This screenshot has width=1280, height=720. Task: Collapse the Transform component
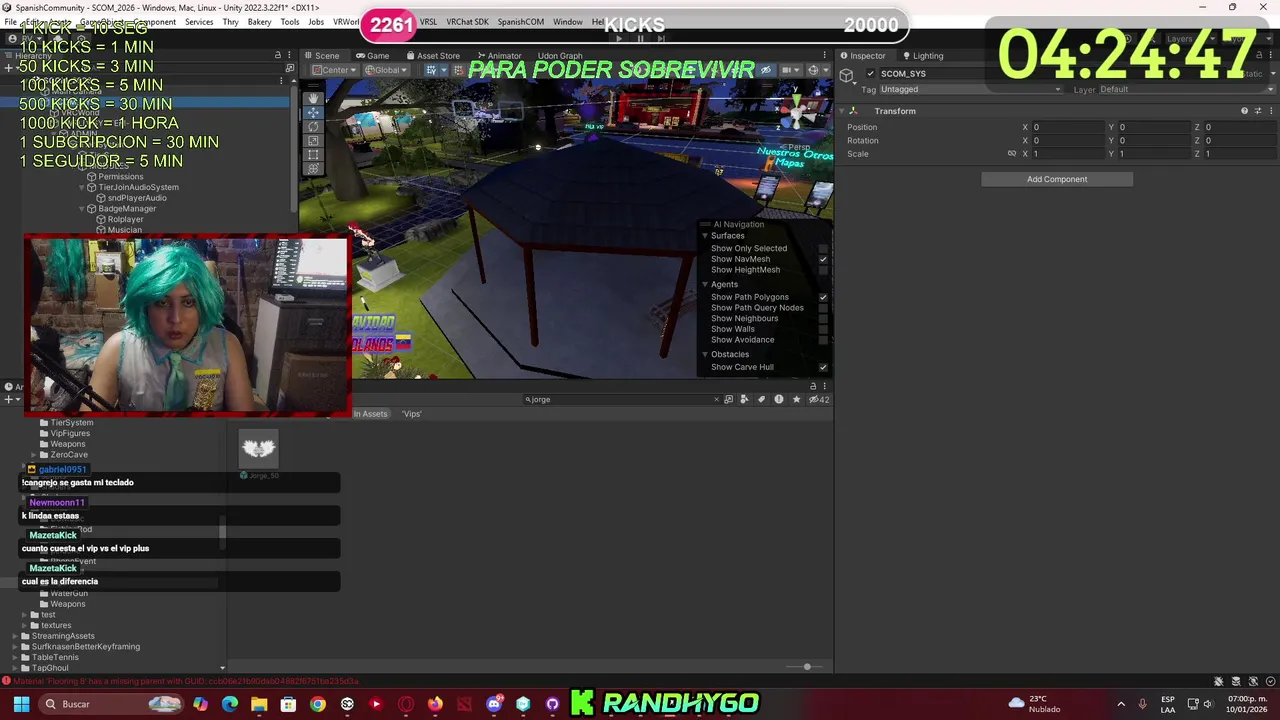click(x=842, y=111)
